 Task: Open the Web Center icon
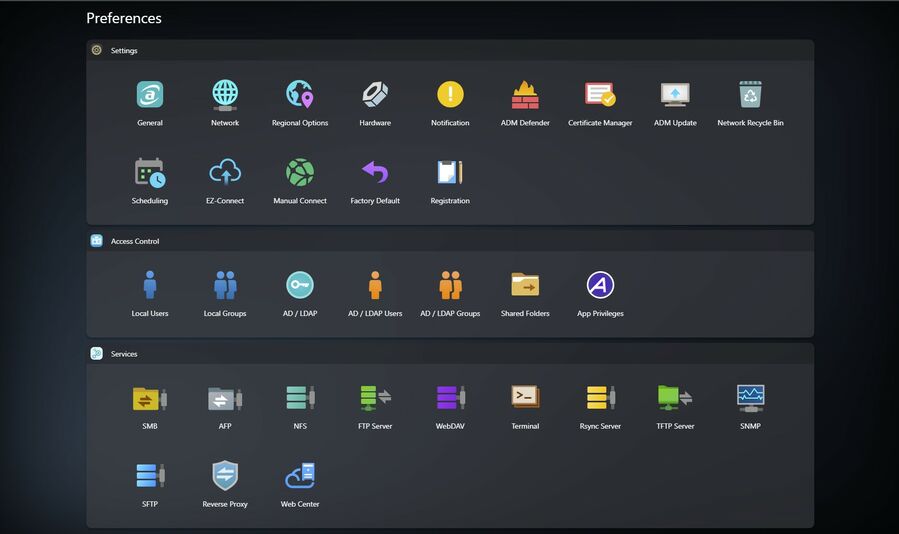(300, 476)
